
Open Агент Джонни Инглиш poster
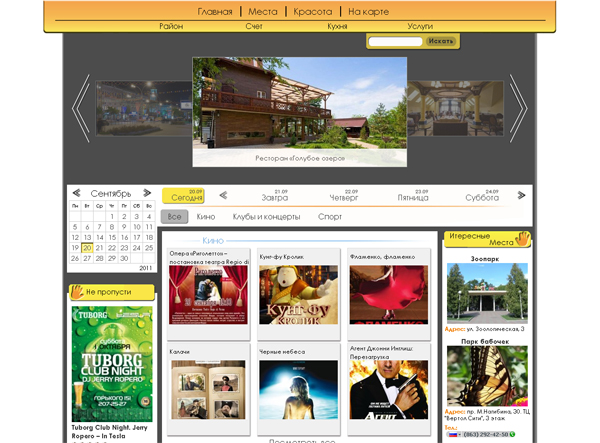(x=389, y=389)
